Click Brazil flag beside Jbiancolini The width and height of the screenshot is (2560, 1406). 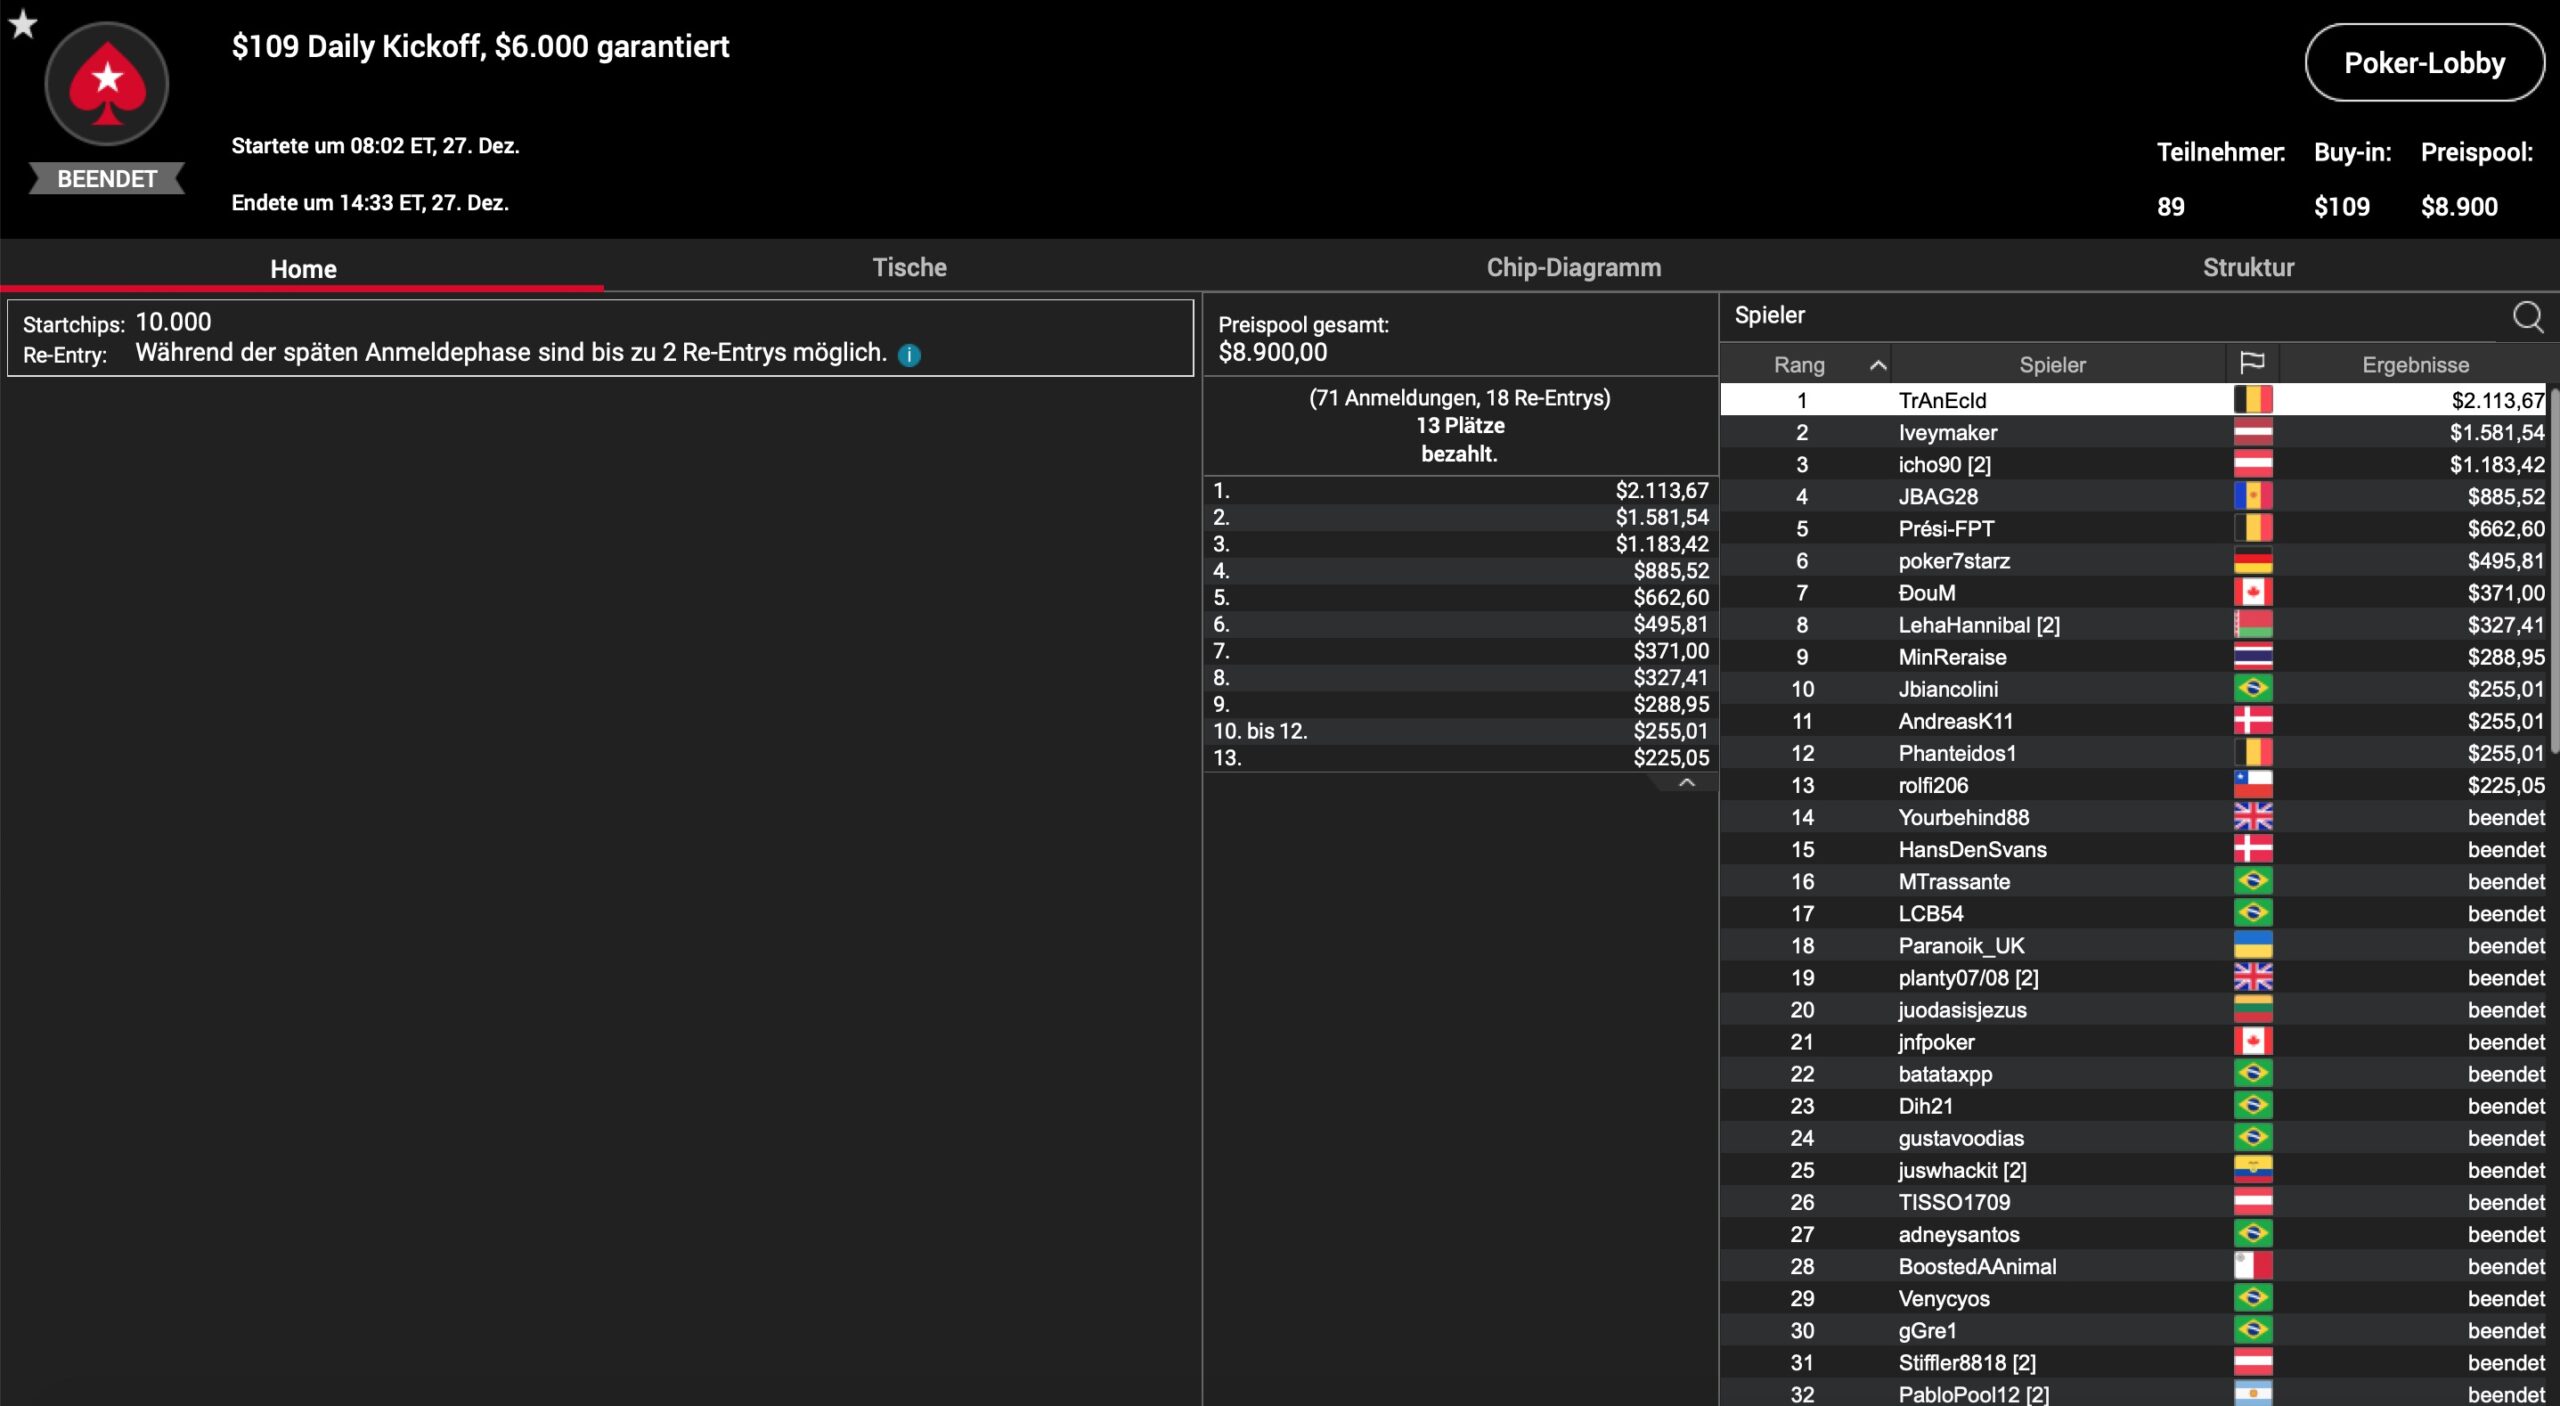point(2252,689)
